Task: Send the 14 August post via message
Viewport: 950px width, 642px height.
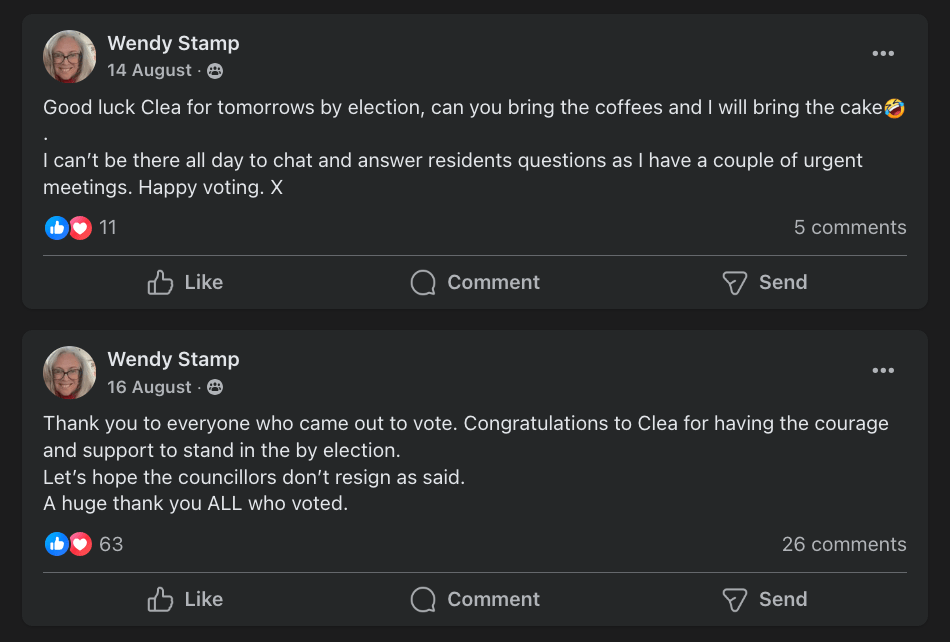Action: (764, 283)
